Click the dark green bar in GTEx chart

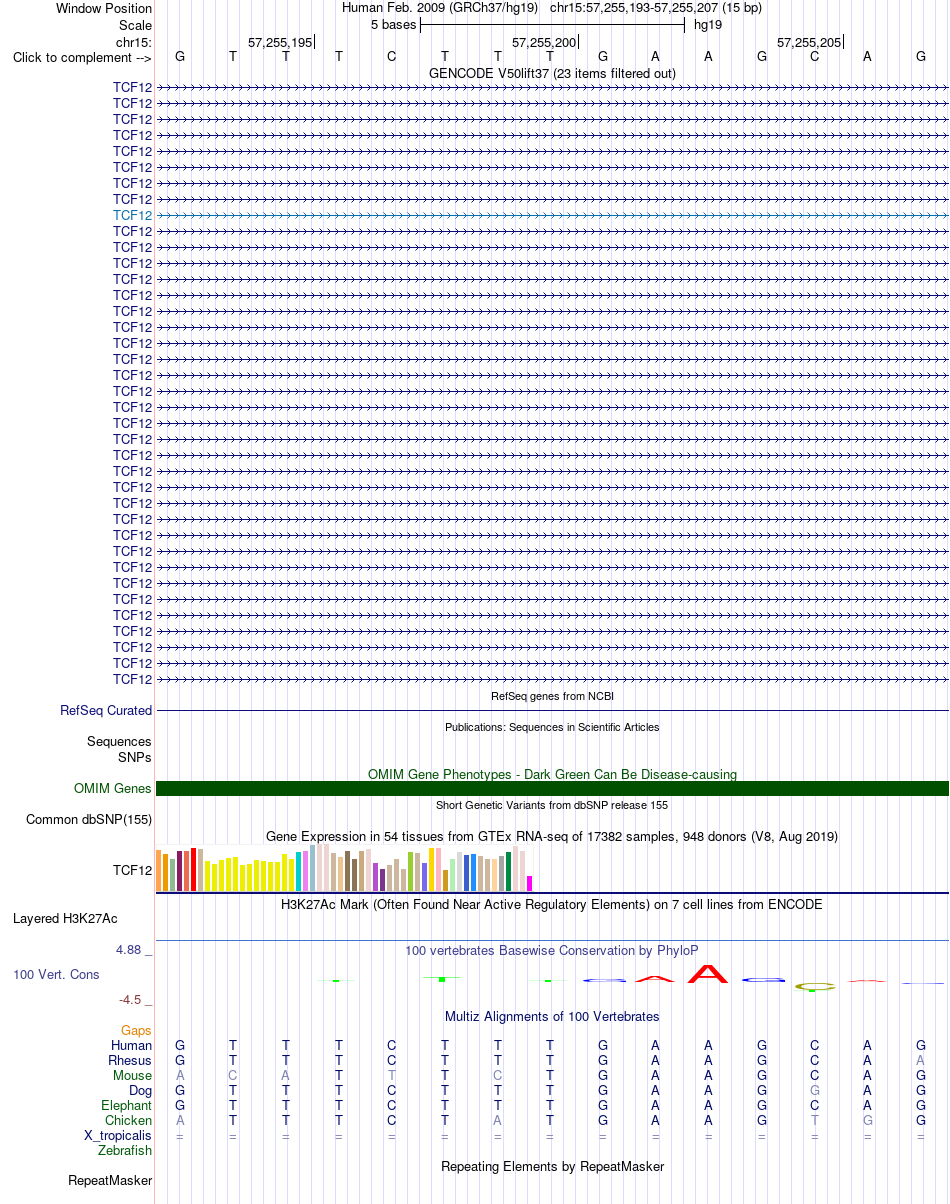click(x=508, y=871)
